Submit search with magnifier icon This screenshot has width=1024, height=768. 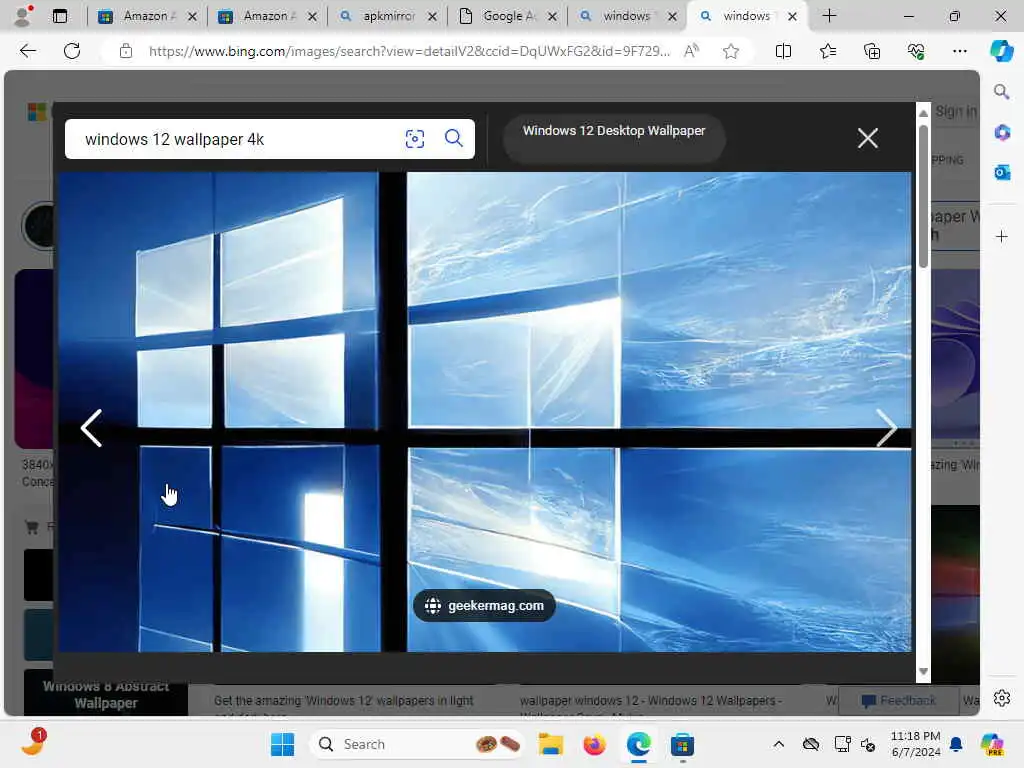453,138
